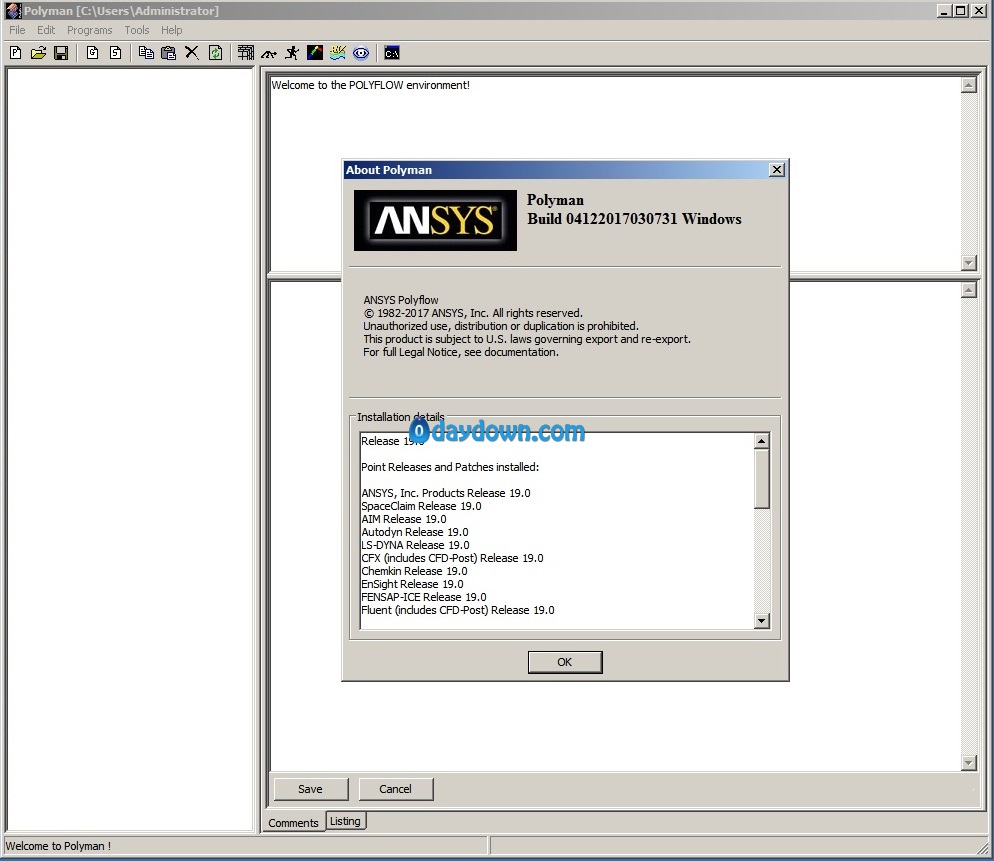Click up arrow of lower pane scrollbar

968,290
